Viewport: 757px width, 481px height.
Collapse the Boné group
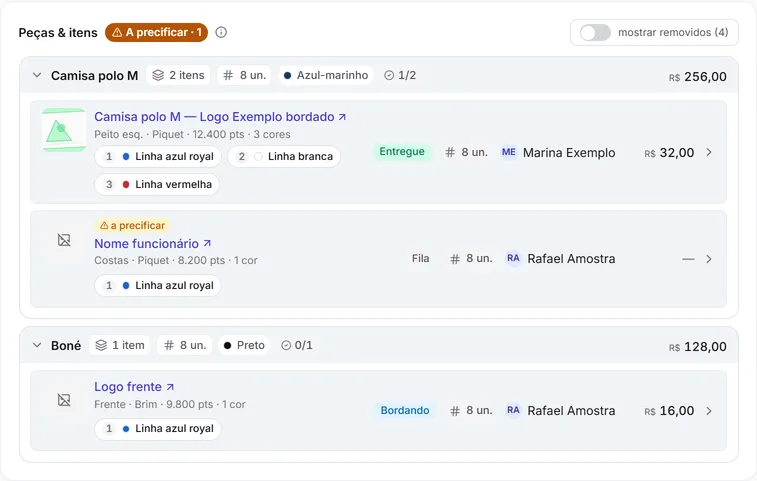click(37, 345)
